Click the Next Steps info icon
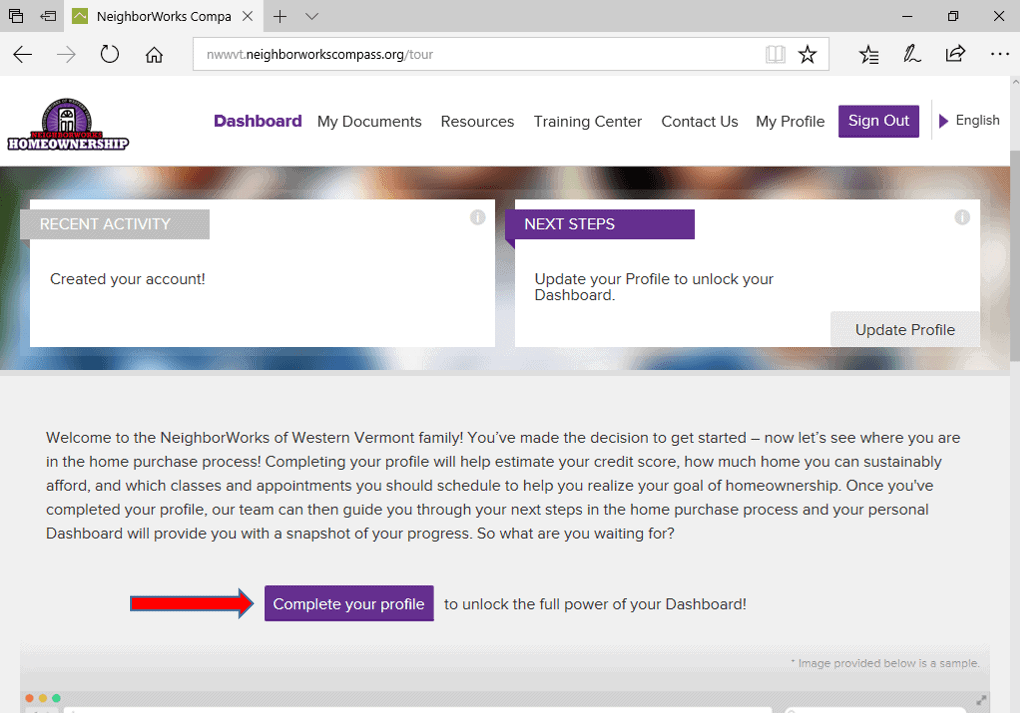This screenshot has width=1020, height=713. pos(962,217)
